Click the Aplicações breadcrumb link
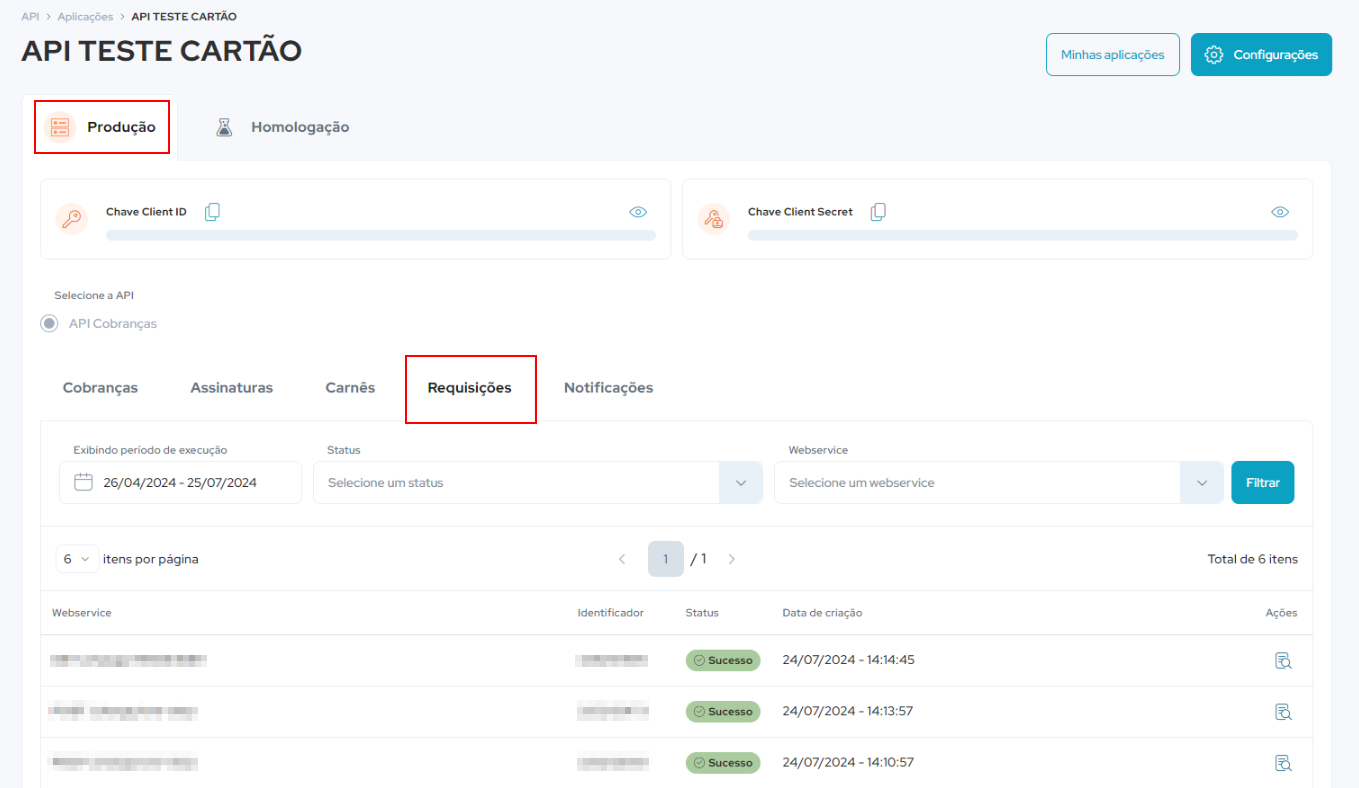 coord(85,17)
